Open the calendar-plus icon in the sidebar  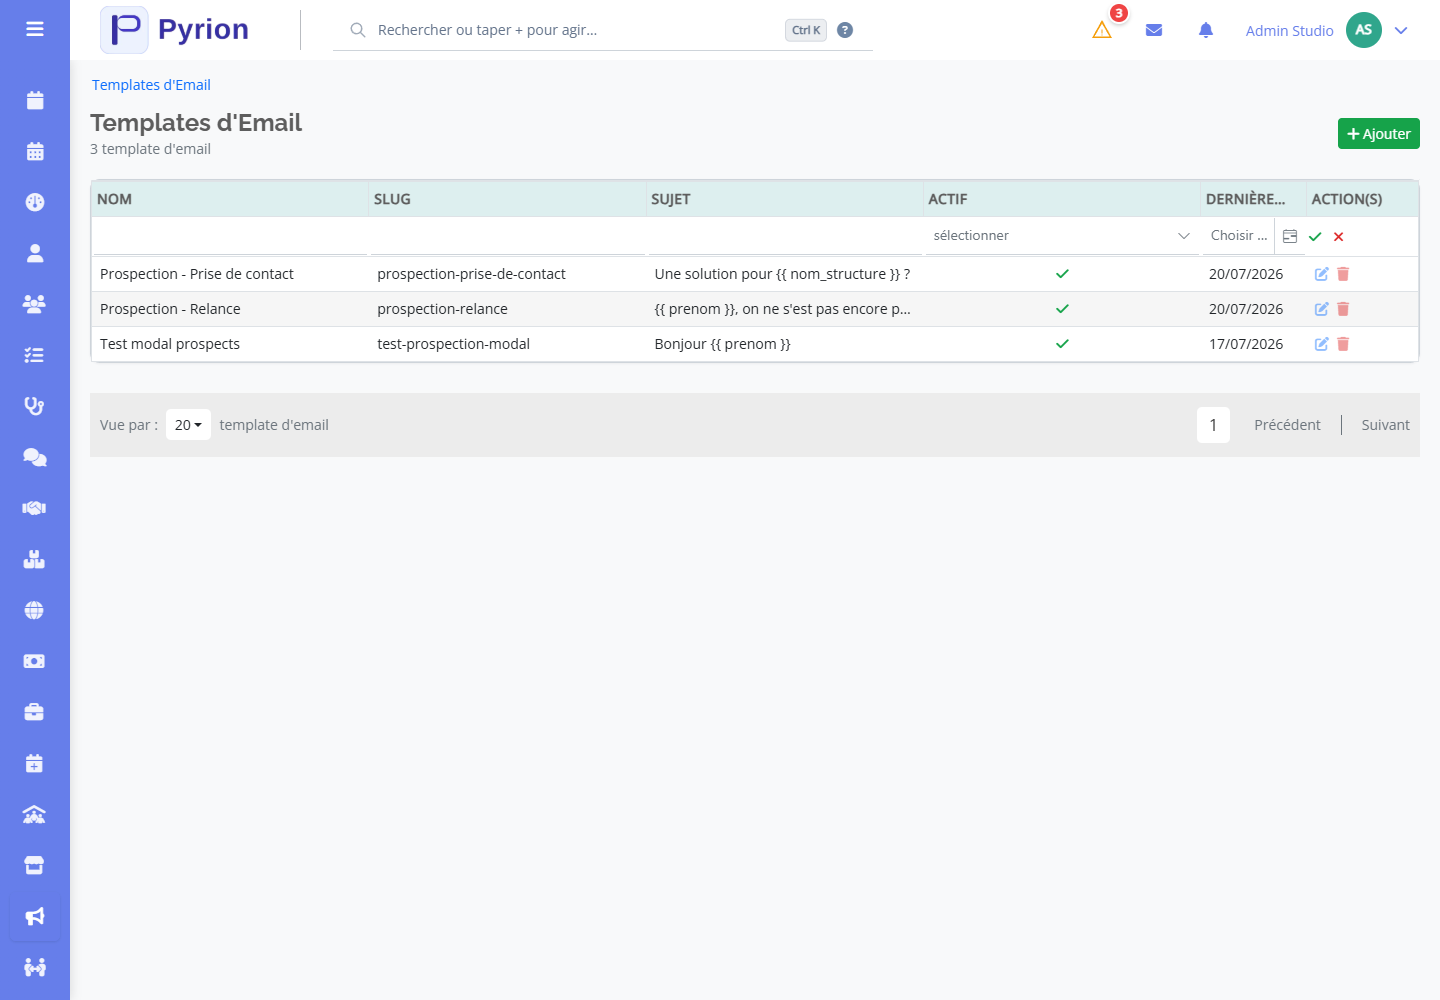click(35, 763)
